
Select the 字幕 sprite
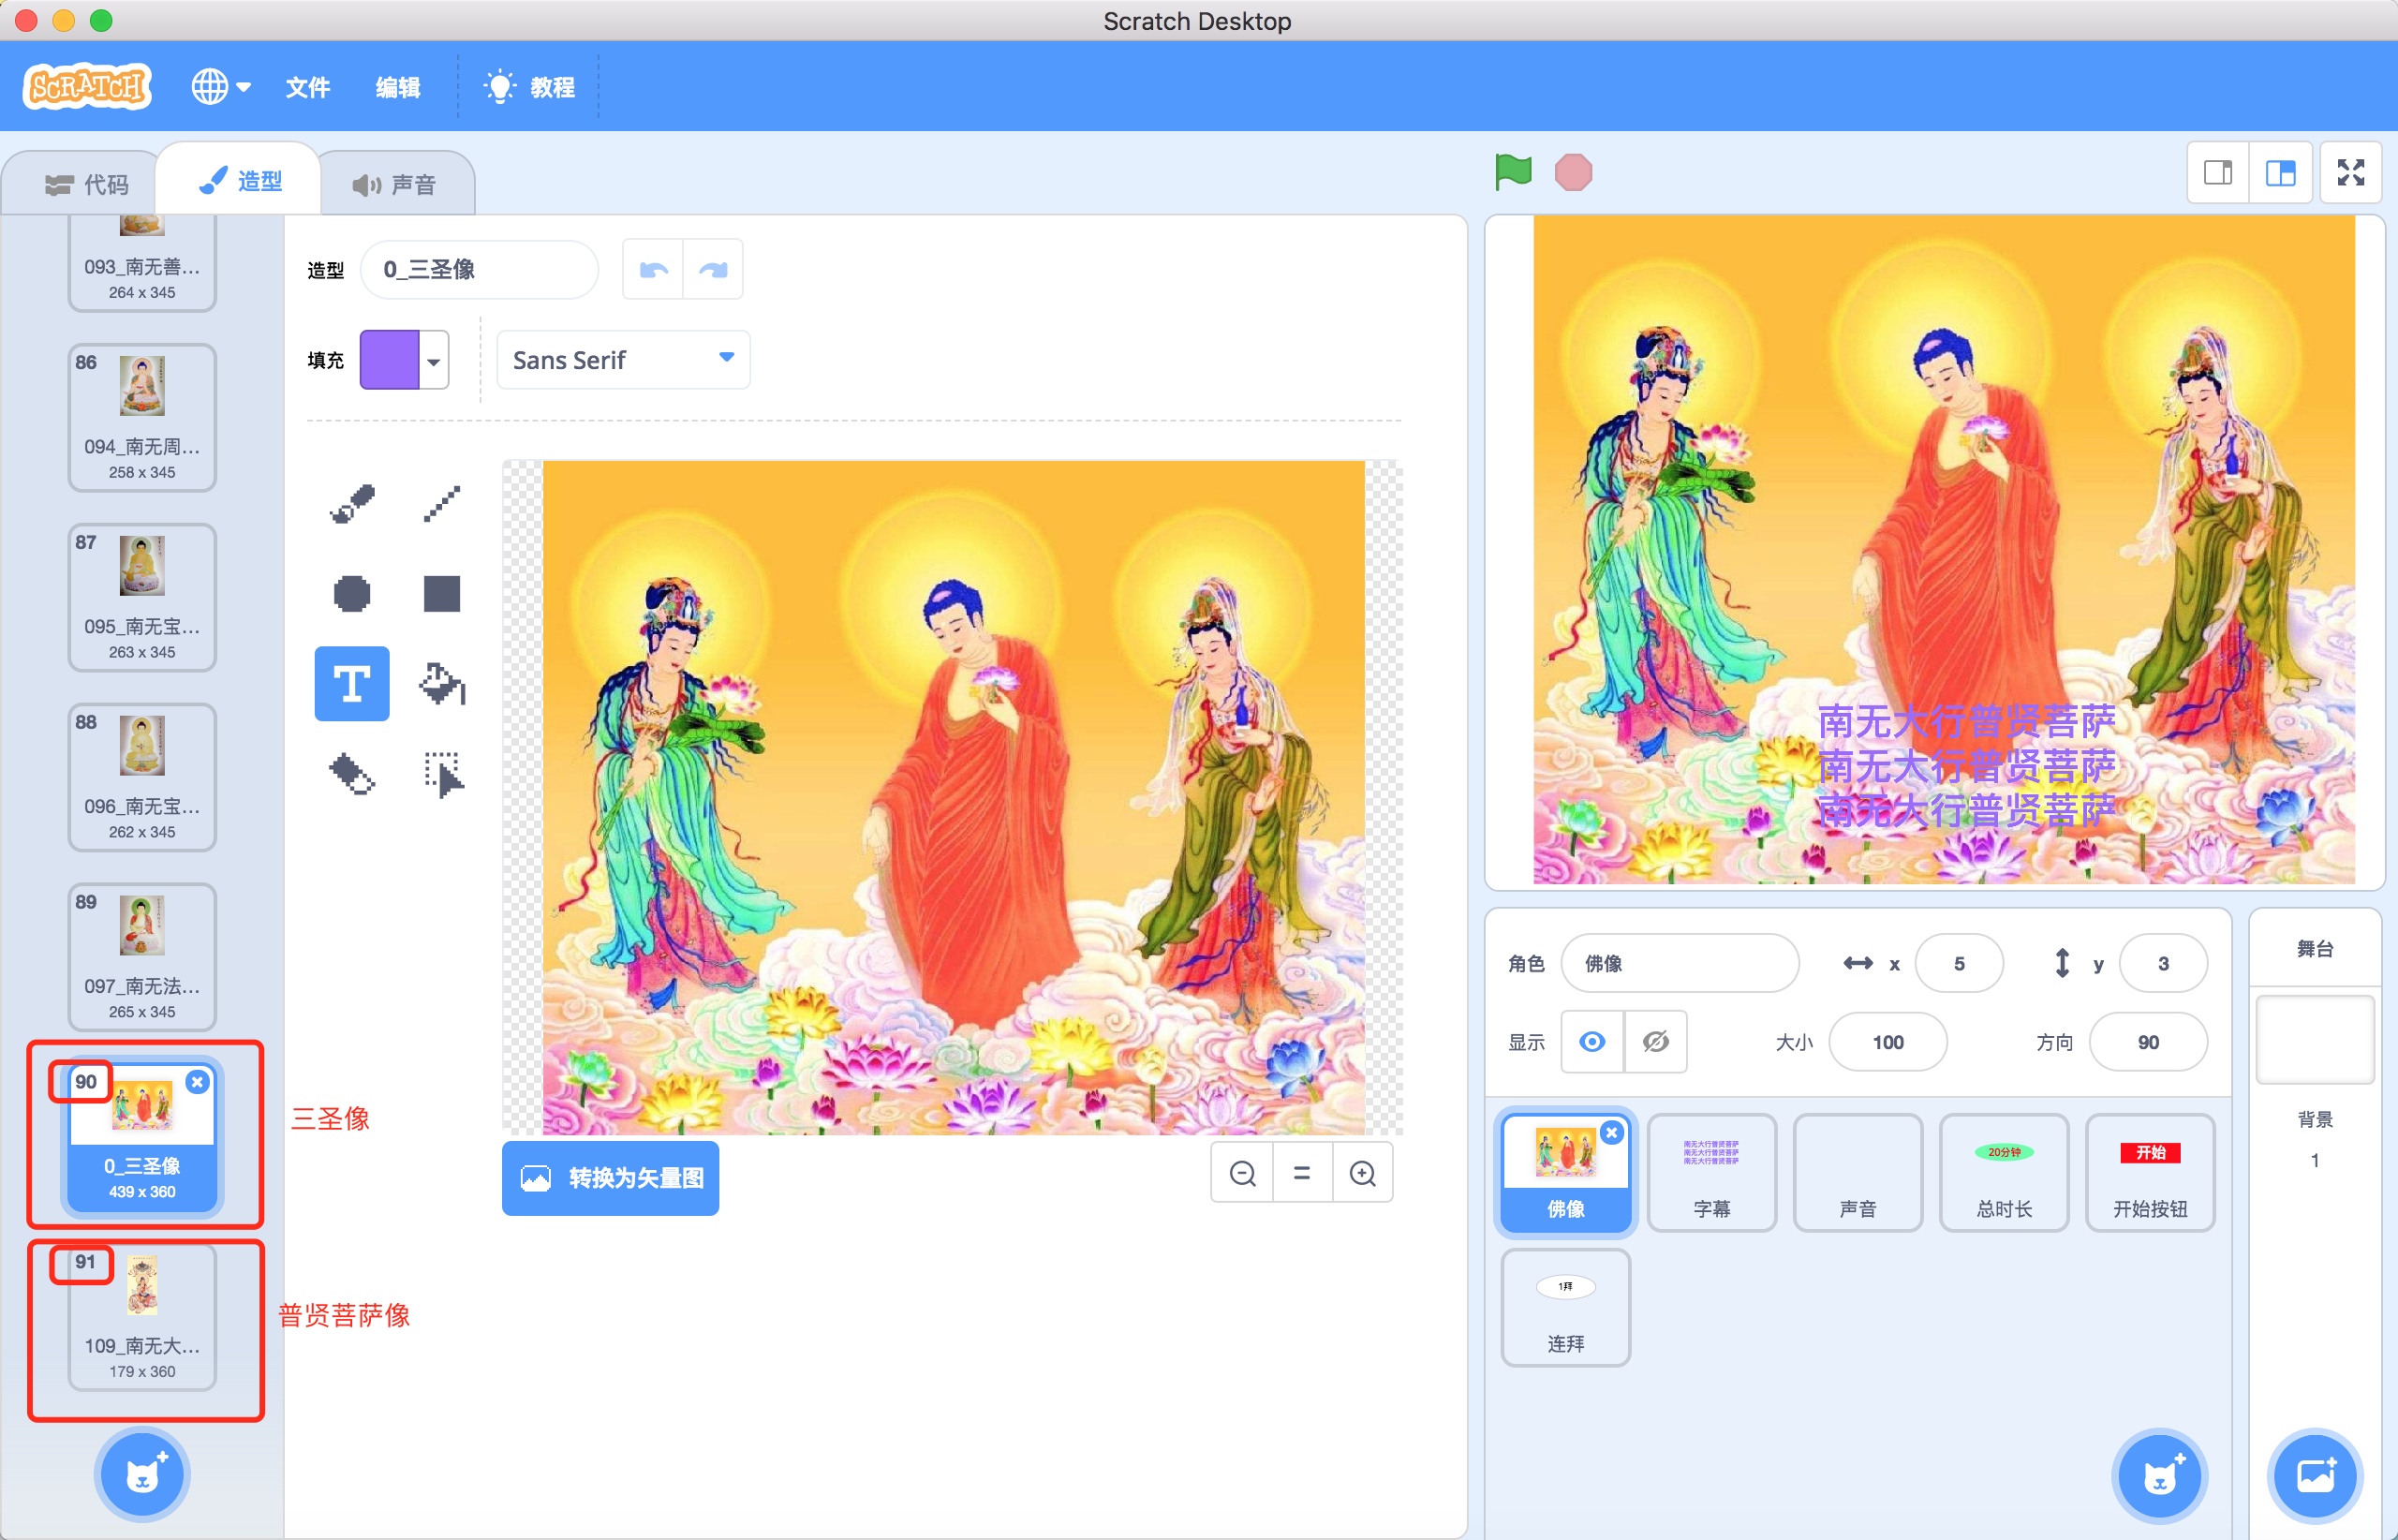(1711, 1172)
